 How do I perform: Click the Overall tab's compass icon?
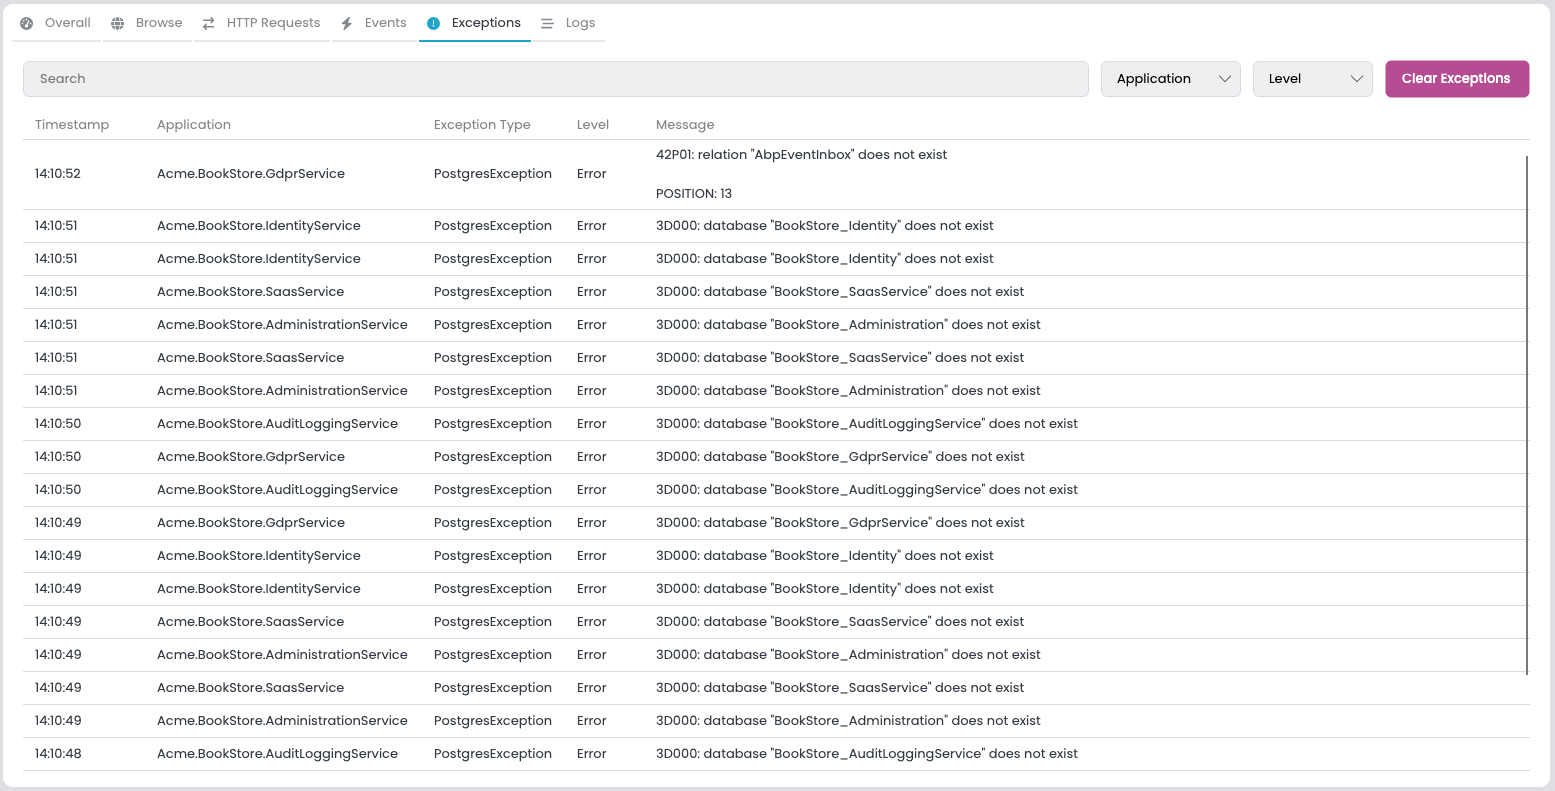25,22
